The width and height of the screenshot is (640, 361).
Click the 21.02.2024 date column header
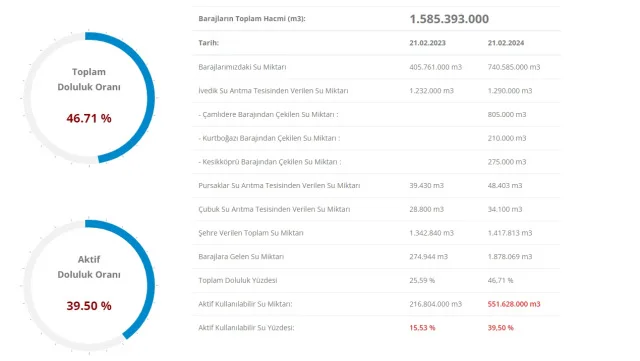506,43
